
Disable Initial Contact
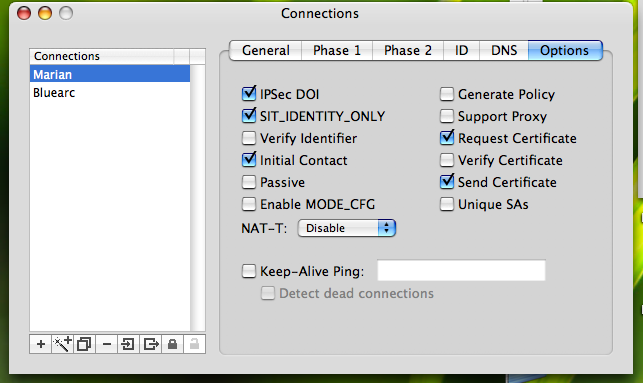(249, 160)
